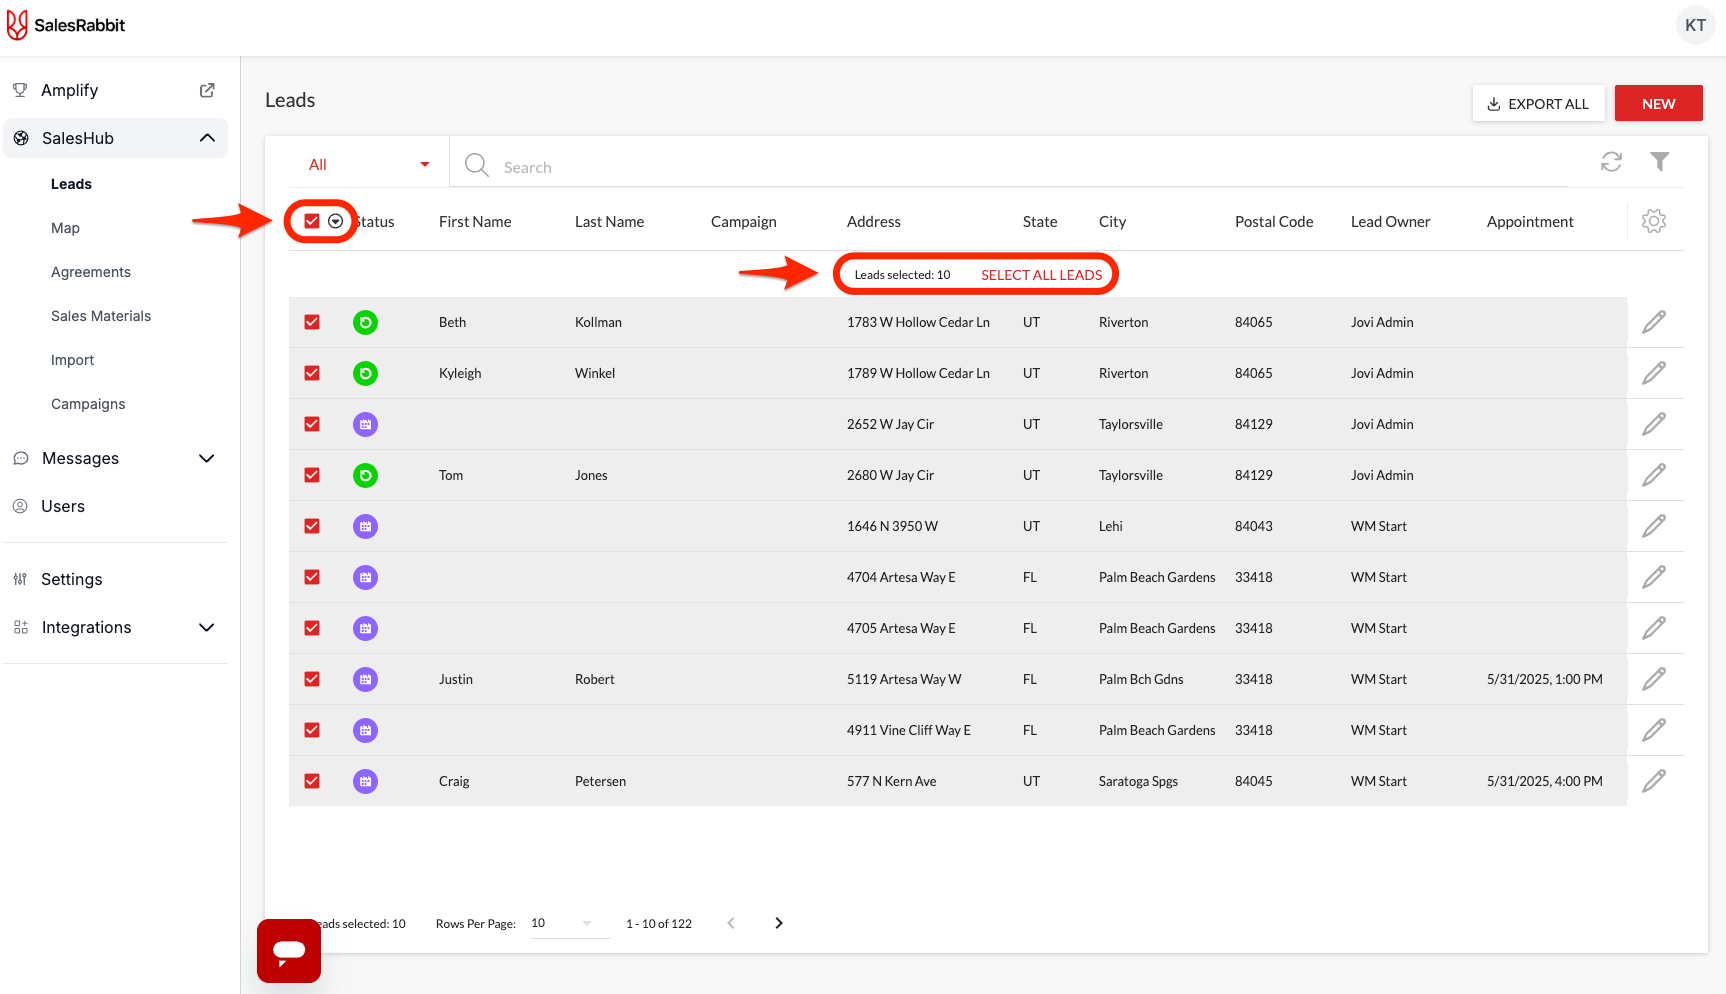
Task: Click Kyleigh Winkel green status icon
Action: click(365, 373)
